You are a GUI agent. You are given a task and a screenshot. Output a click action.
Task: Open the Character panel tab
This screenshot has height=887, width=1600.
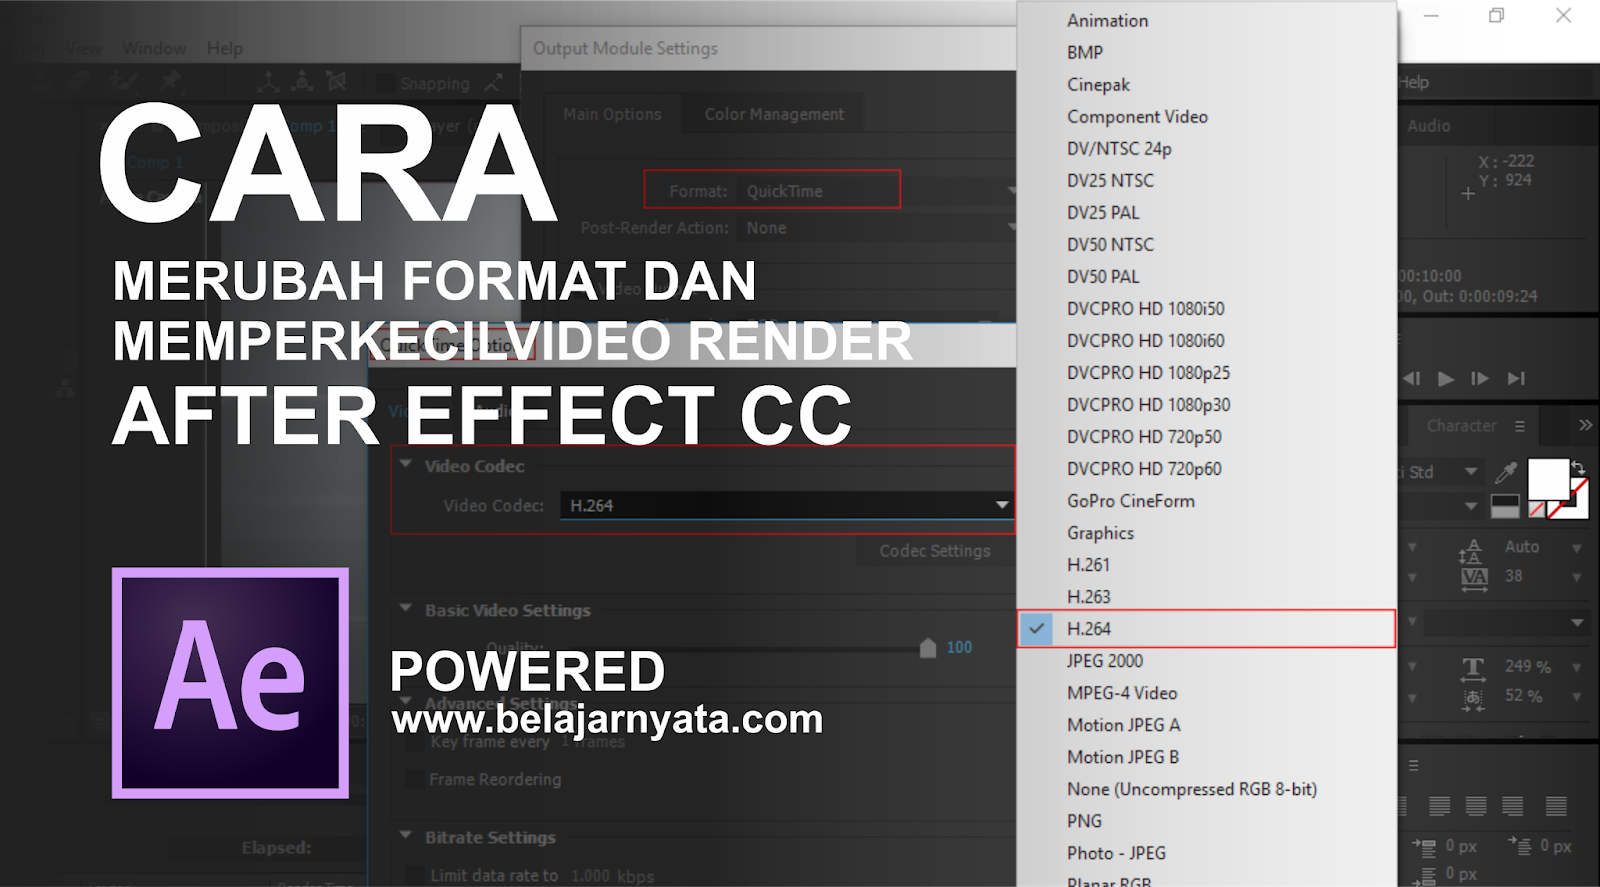pyautogui.click(x=1461, y=426)
